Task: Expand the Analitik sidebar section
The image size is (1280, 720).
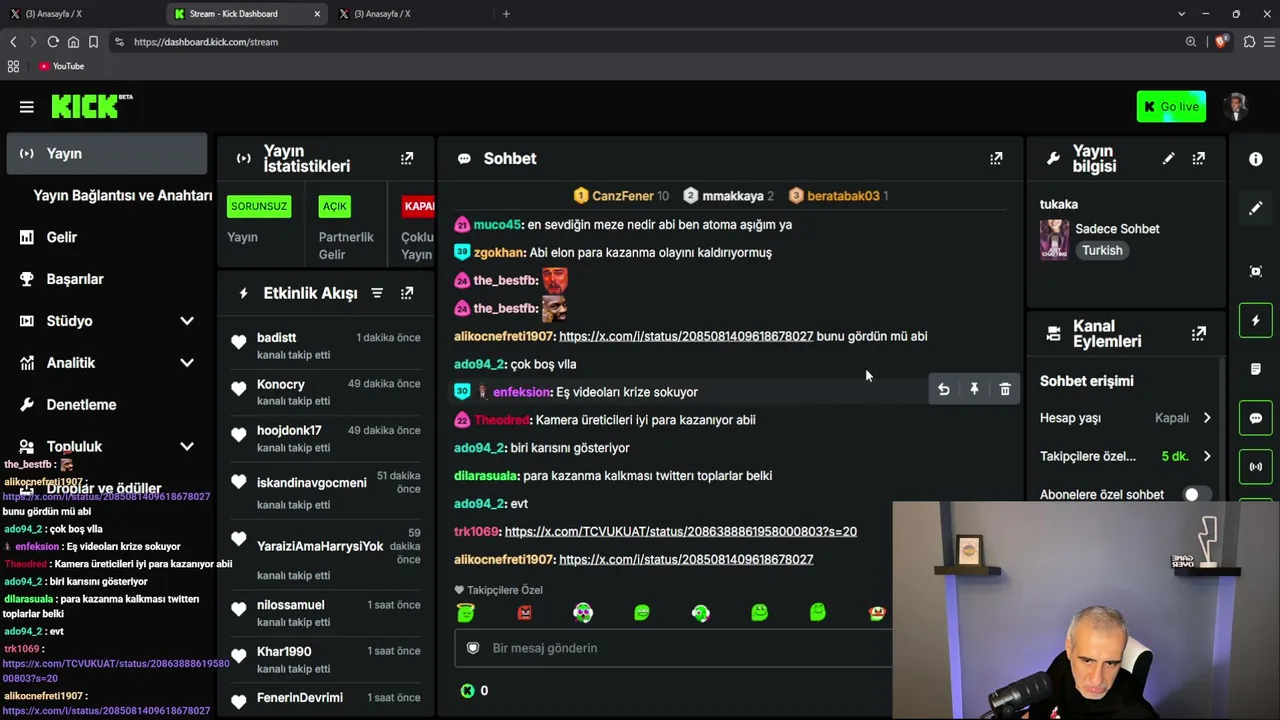Action: [187, 363]
